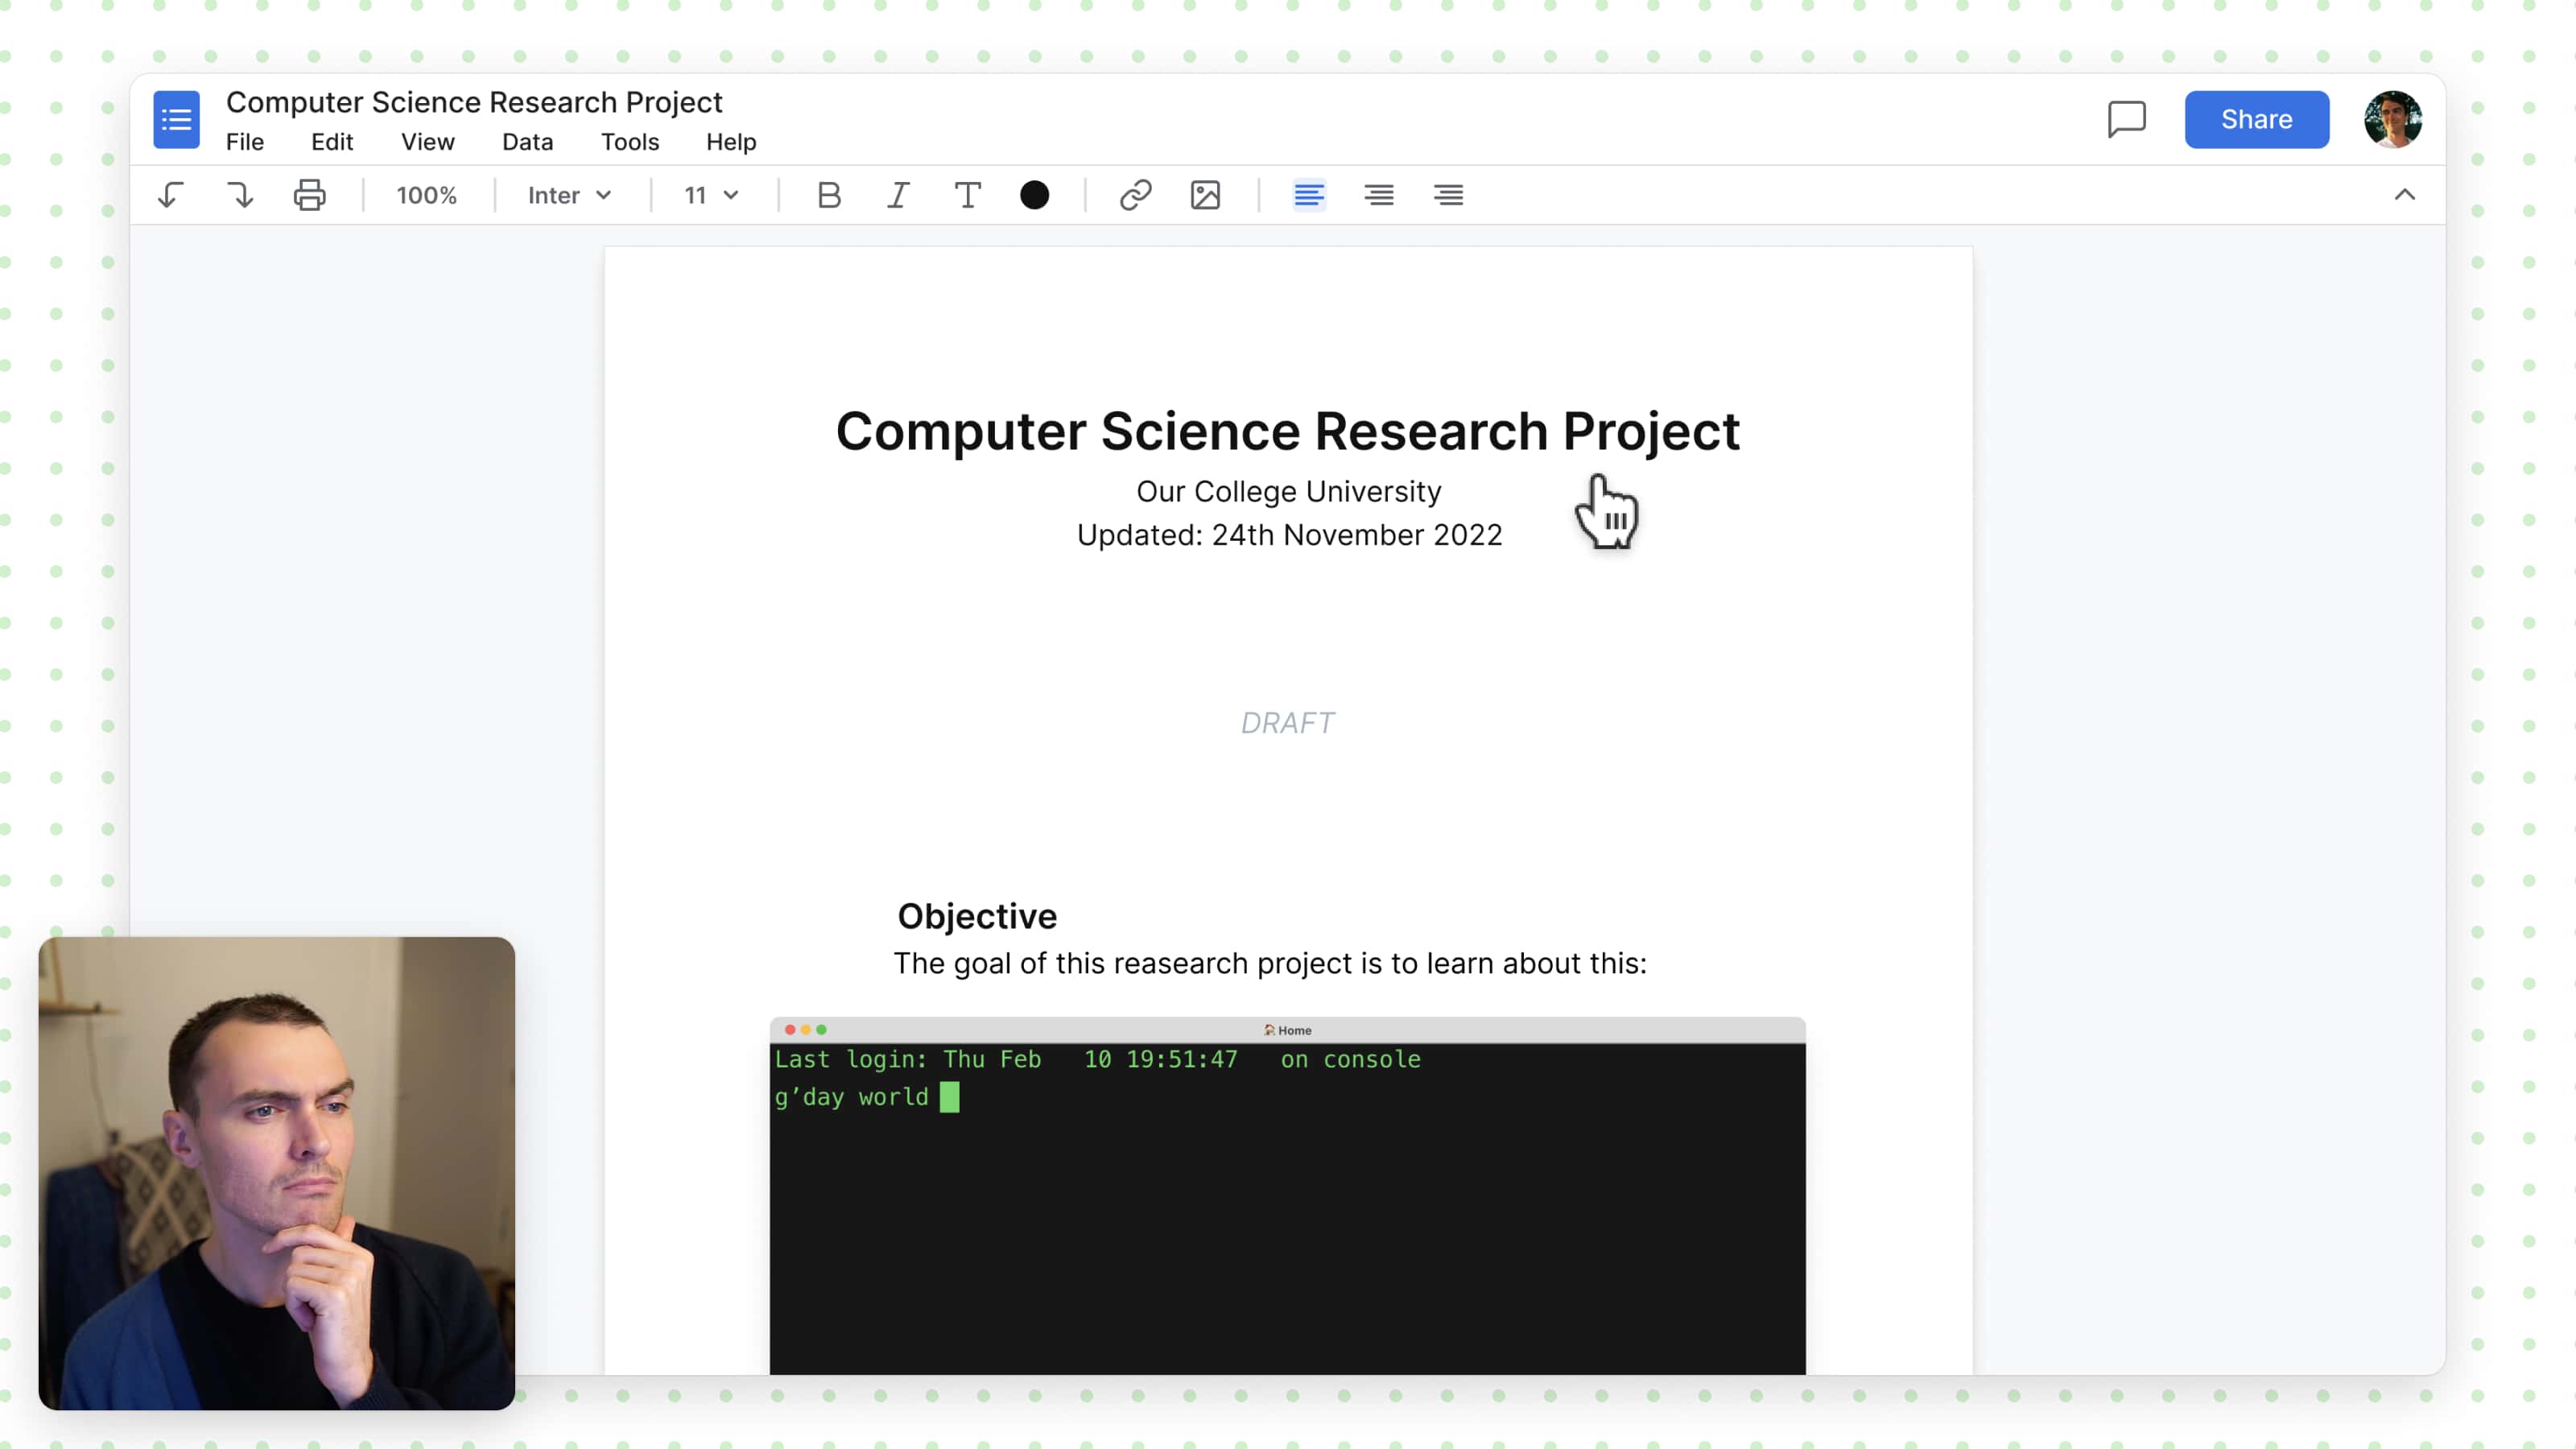Click the 100% zoom level
2576x1449 pixels.
[426, 195]
